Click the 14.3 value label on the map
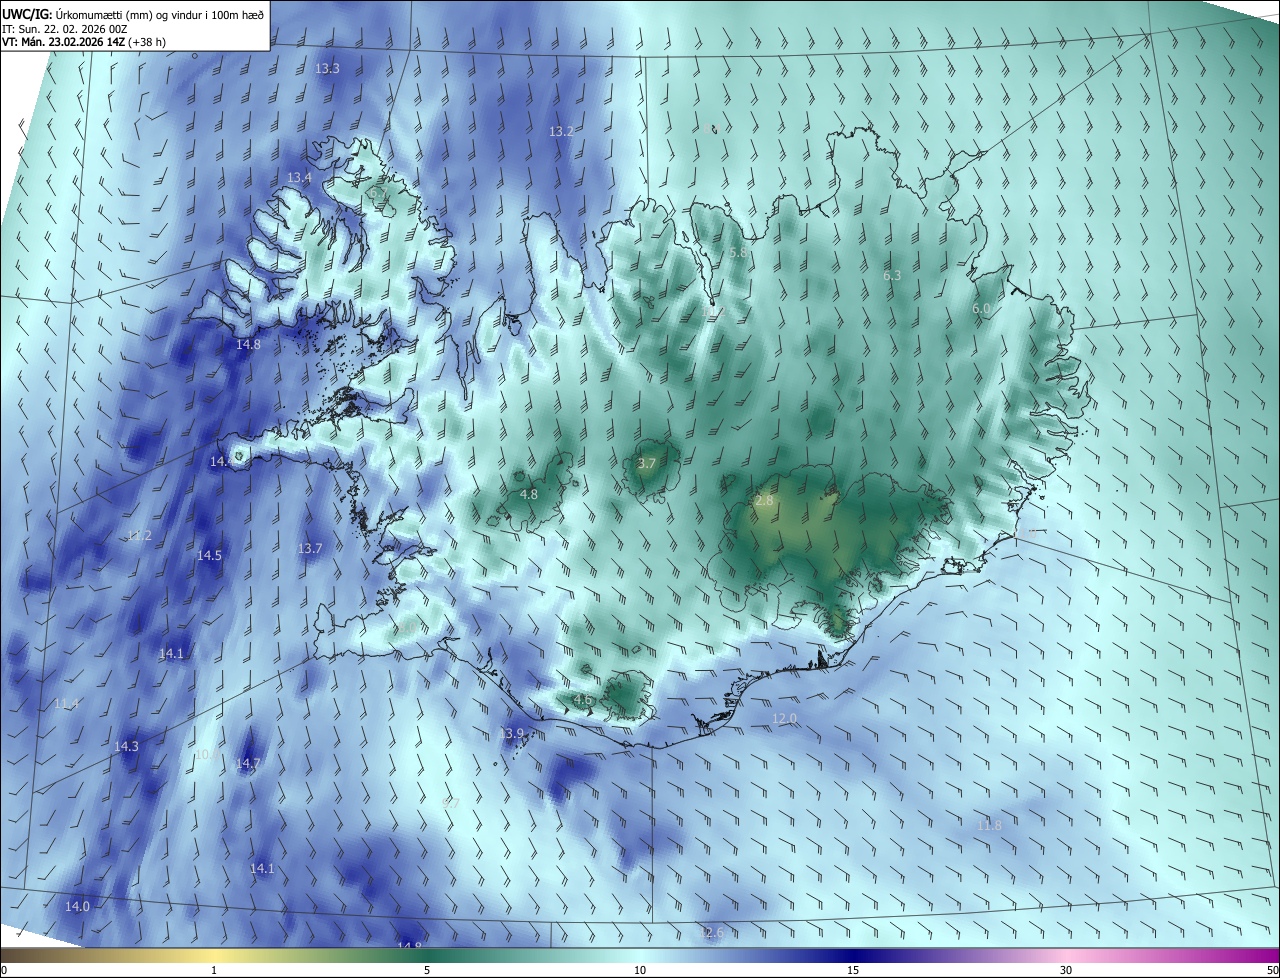 click(x=126, y=747)
